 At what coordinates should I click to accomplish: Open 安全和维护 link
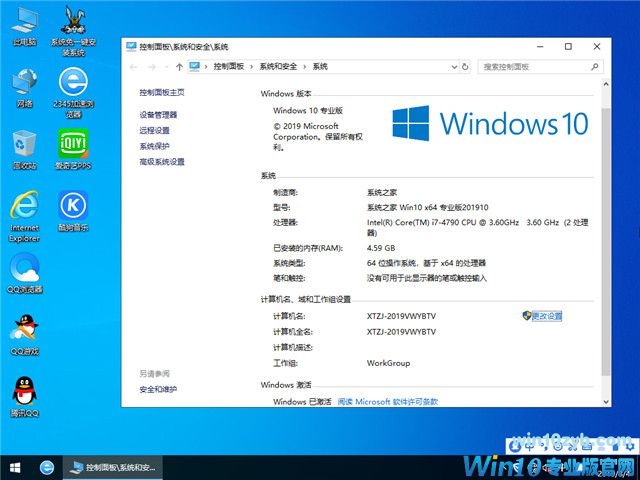(x=158, y=389)
